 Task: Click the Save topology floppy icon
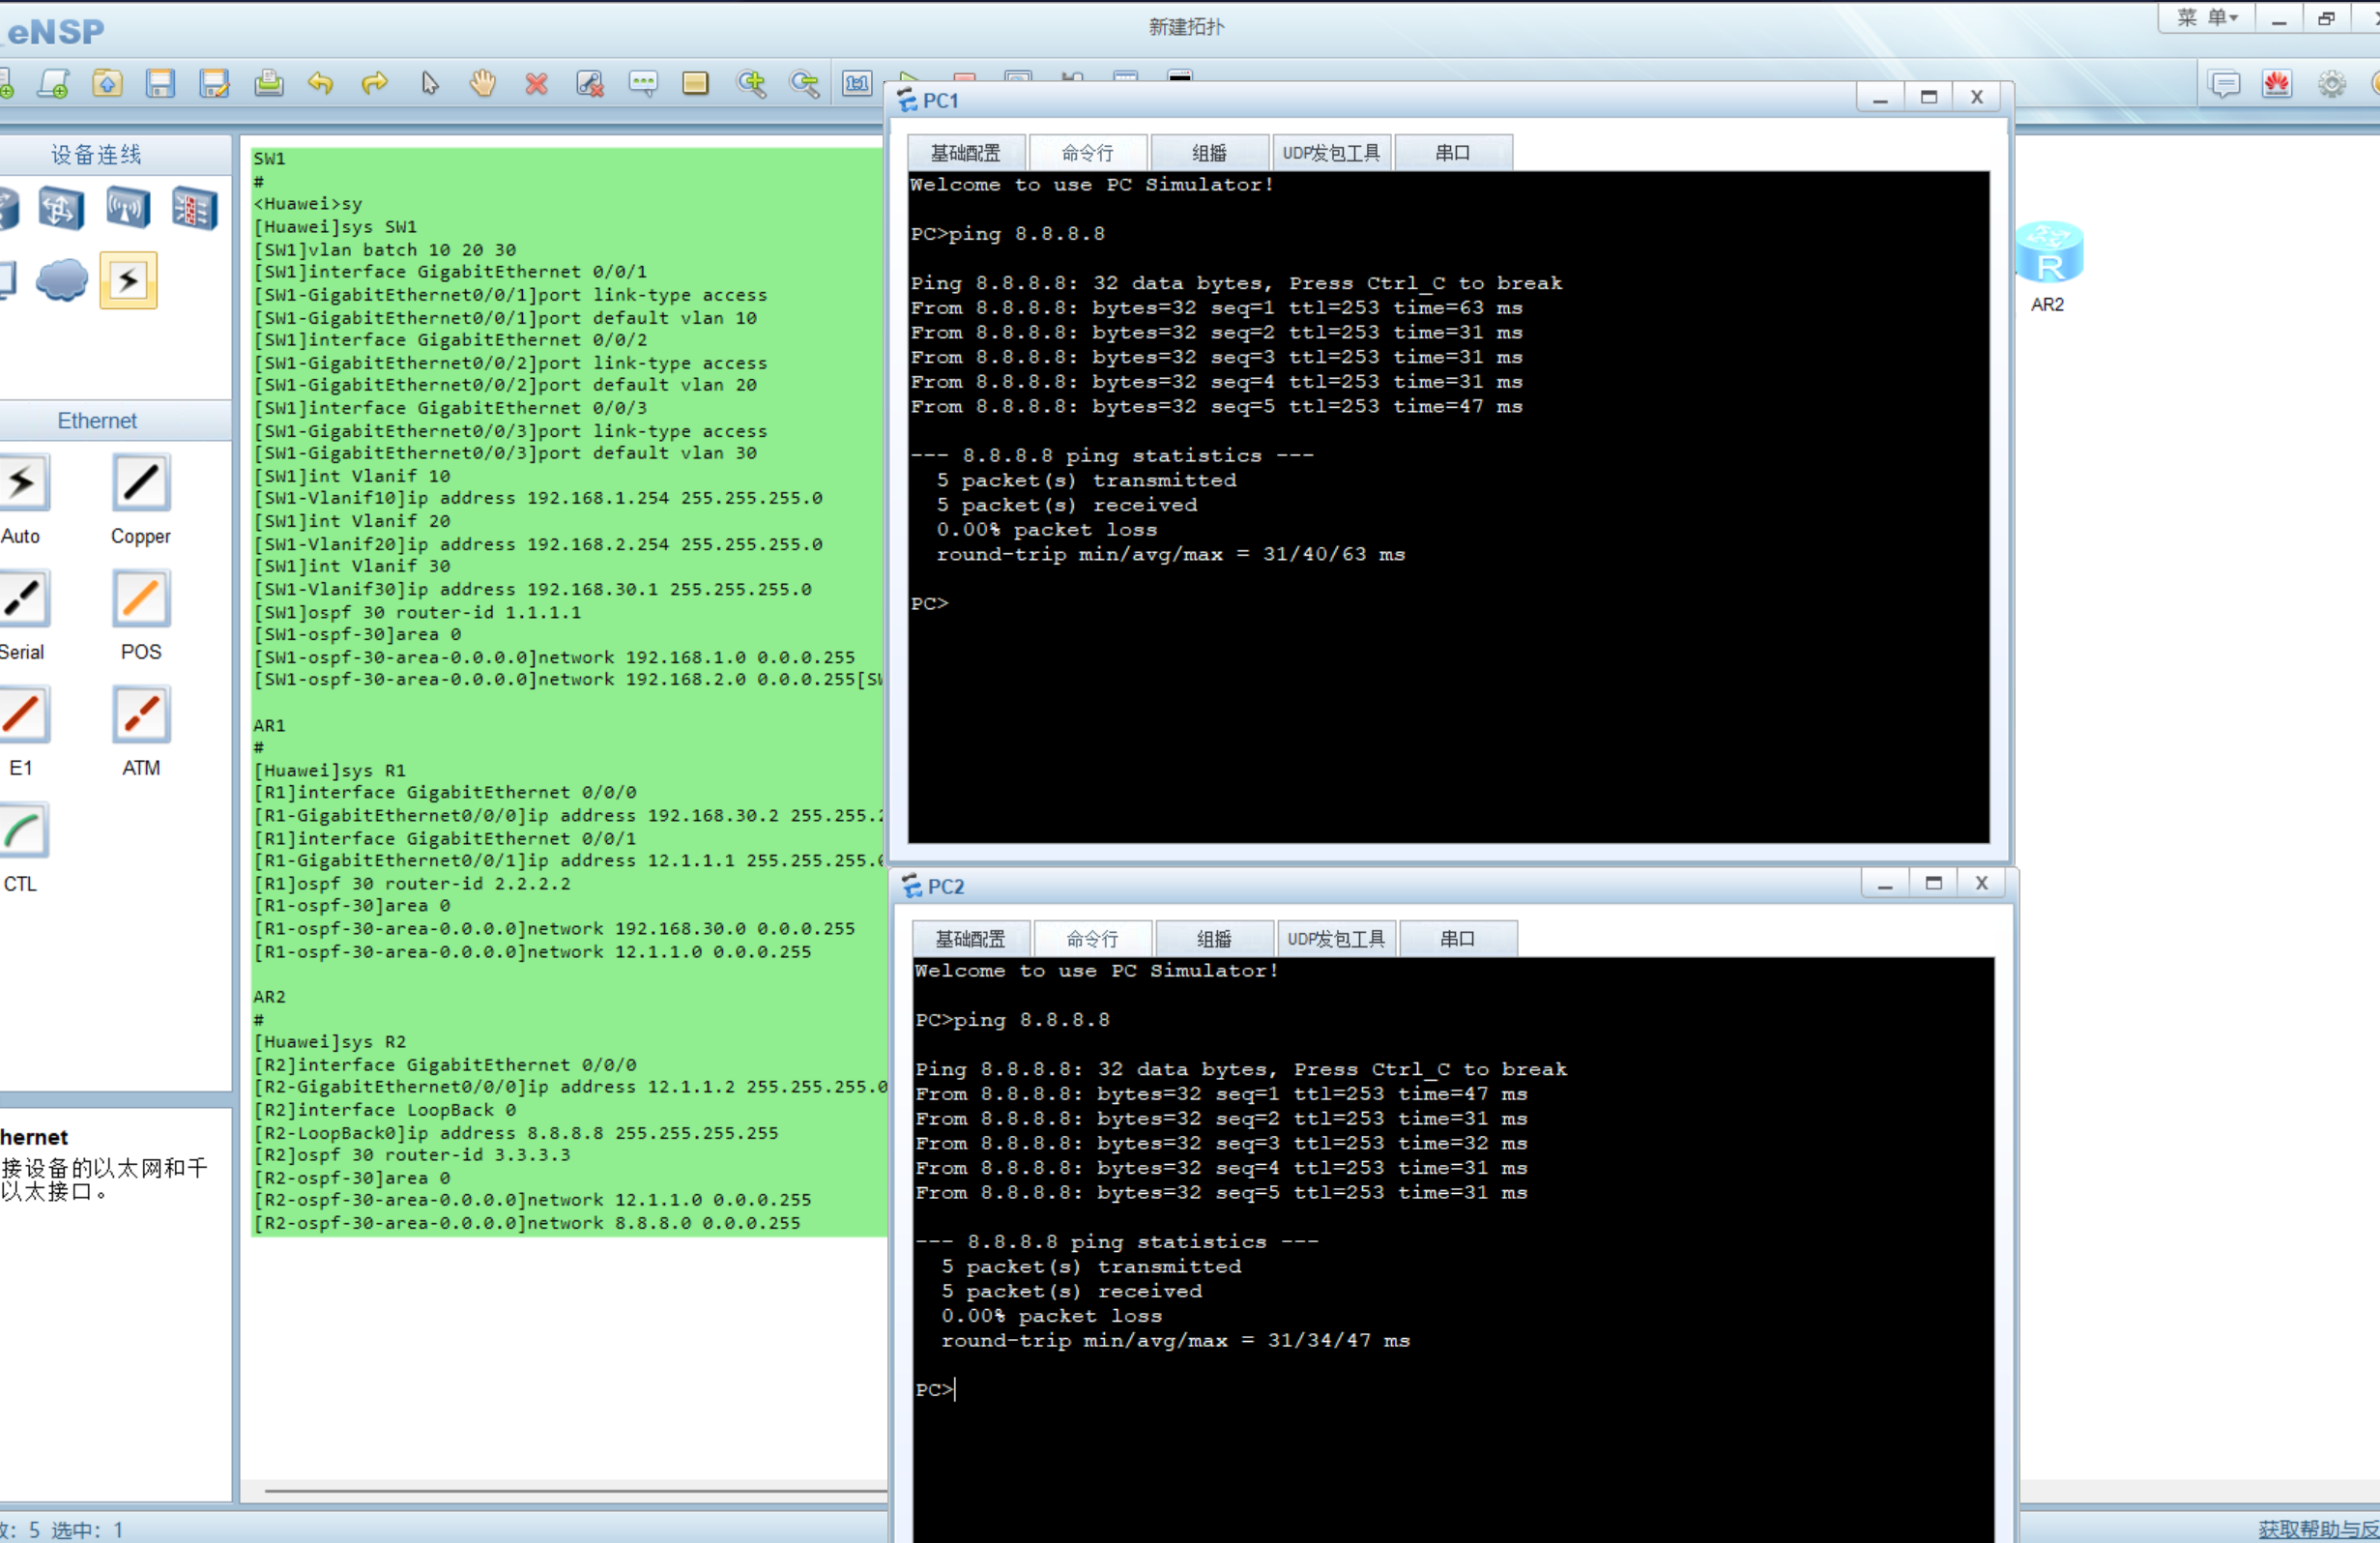[x=160, y=84]
